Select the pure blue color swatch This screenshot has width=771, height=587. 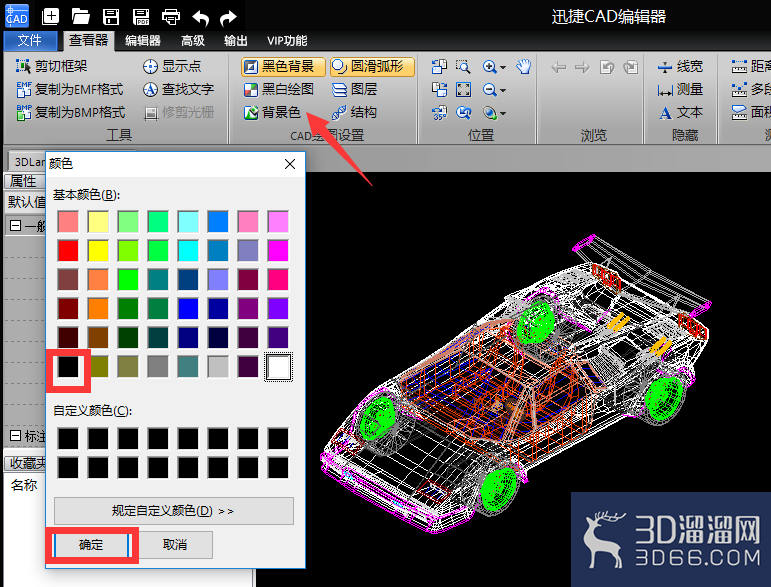click(x=188, y=309)
